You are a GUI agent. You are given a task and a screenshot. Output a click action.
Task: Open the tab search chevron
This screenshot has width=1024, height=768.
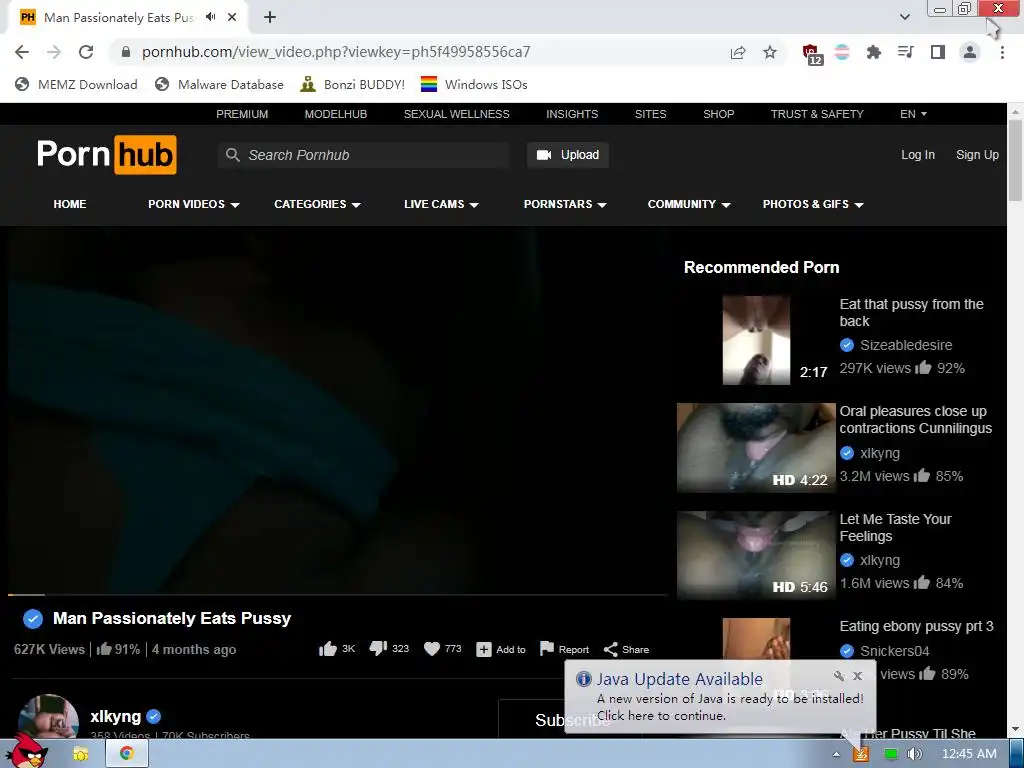904,17
